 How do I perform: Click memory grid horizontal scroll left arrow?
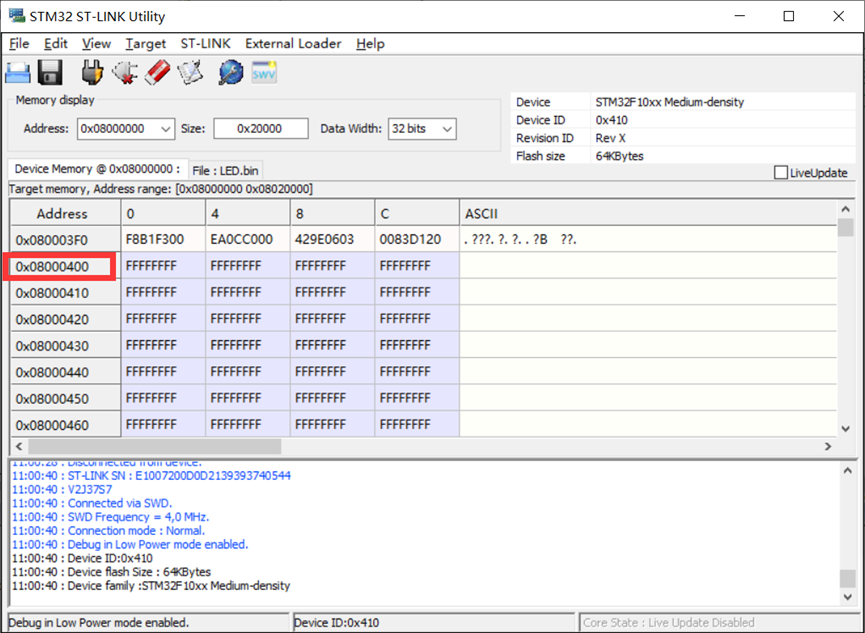[x=19, y=446]
